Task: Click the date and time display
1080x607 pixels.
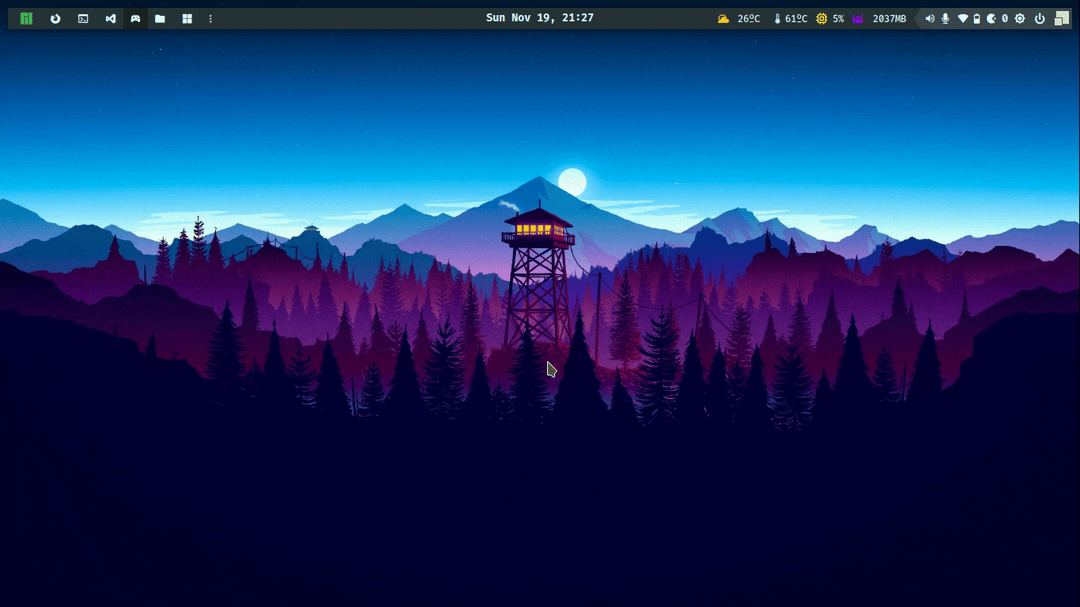Action: pos(539,18)
